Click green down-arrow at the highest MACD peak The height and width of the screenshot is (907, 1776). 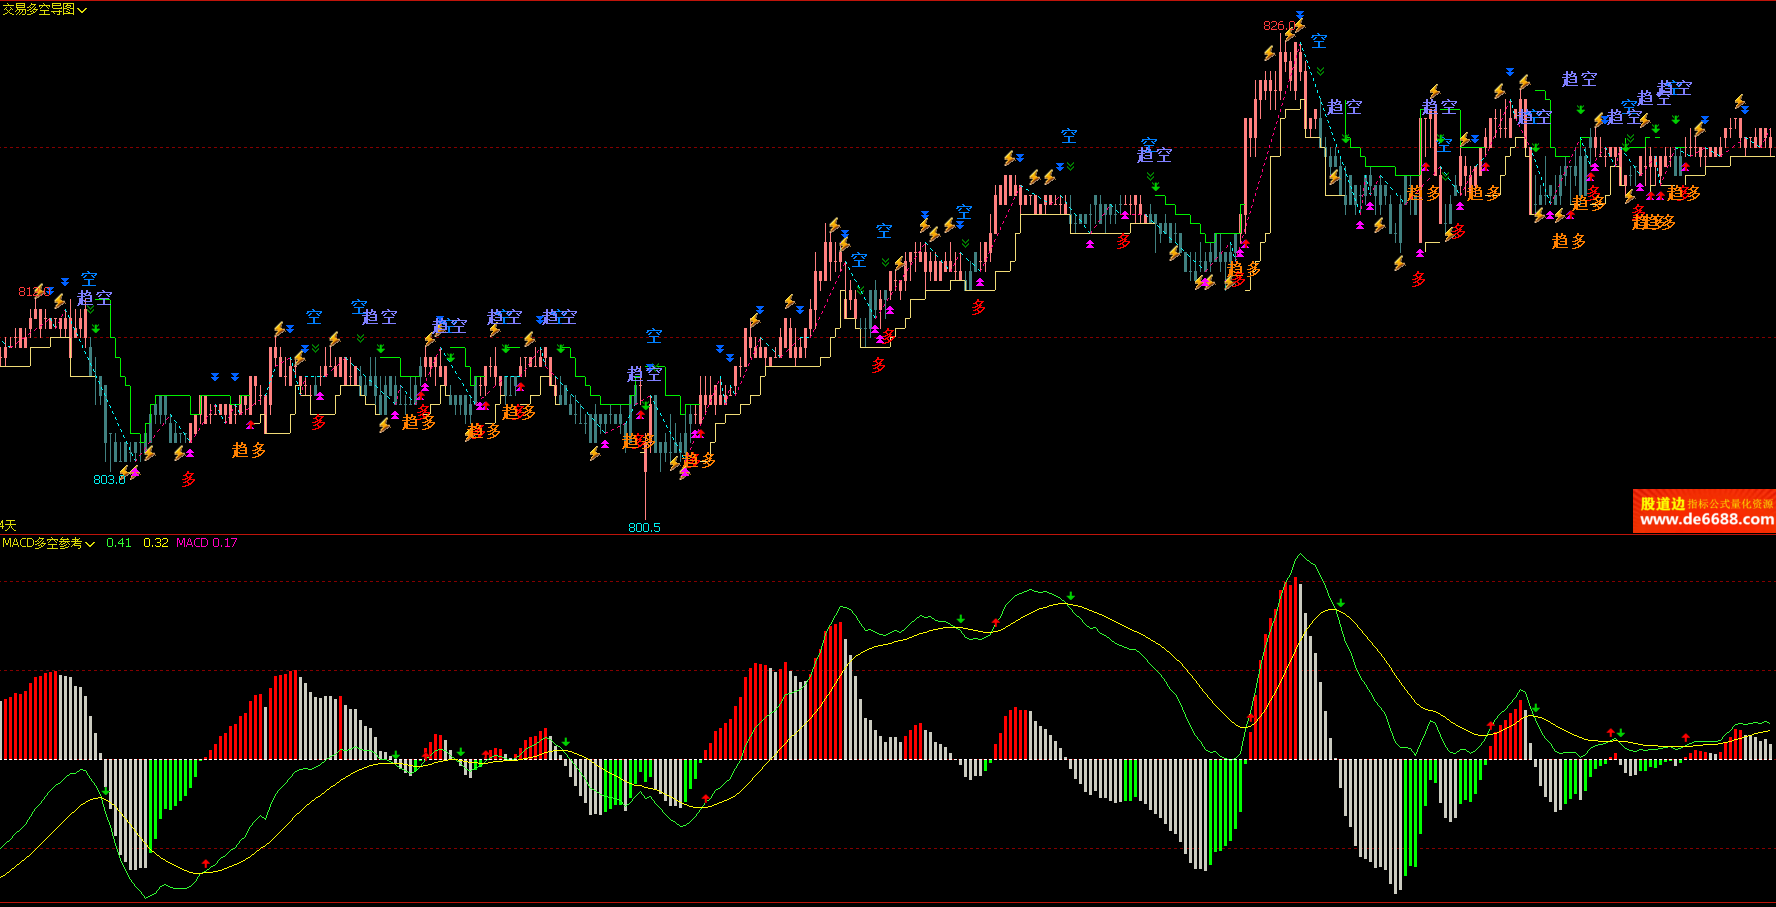pyautogui.click(x=1340, y=603)
